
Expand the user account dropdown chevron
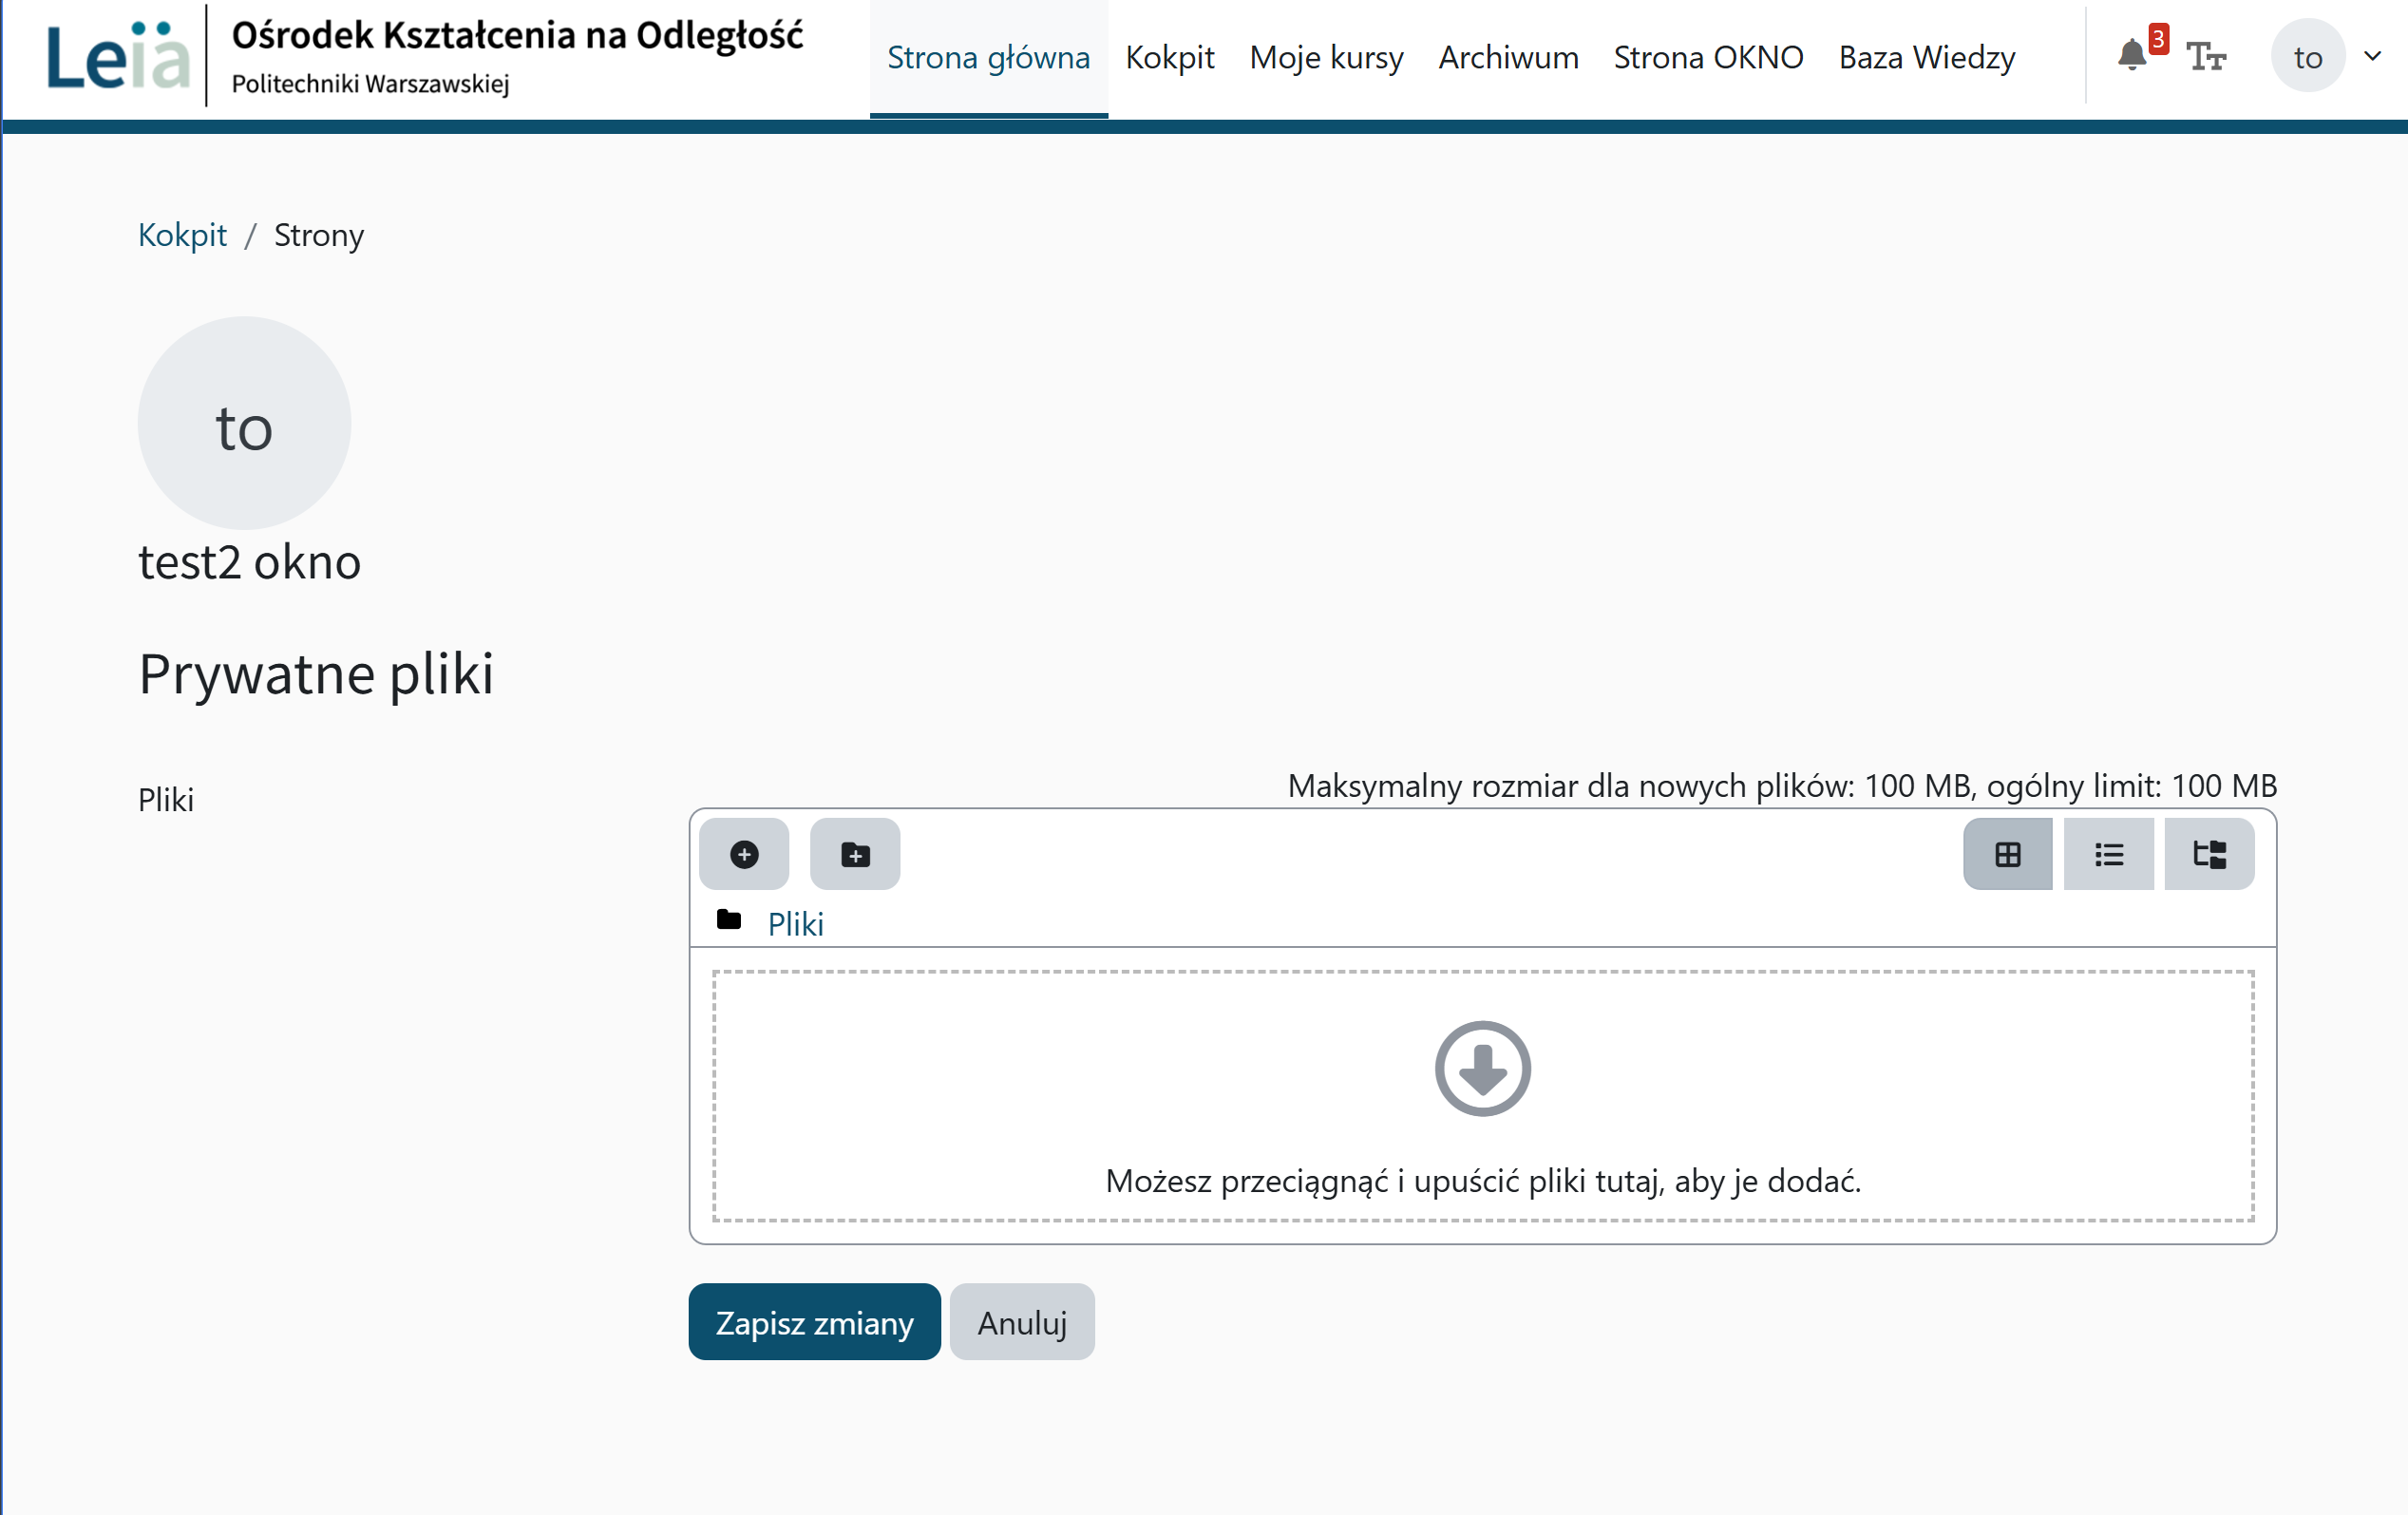tap(2372, 57)
